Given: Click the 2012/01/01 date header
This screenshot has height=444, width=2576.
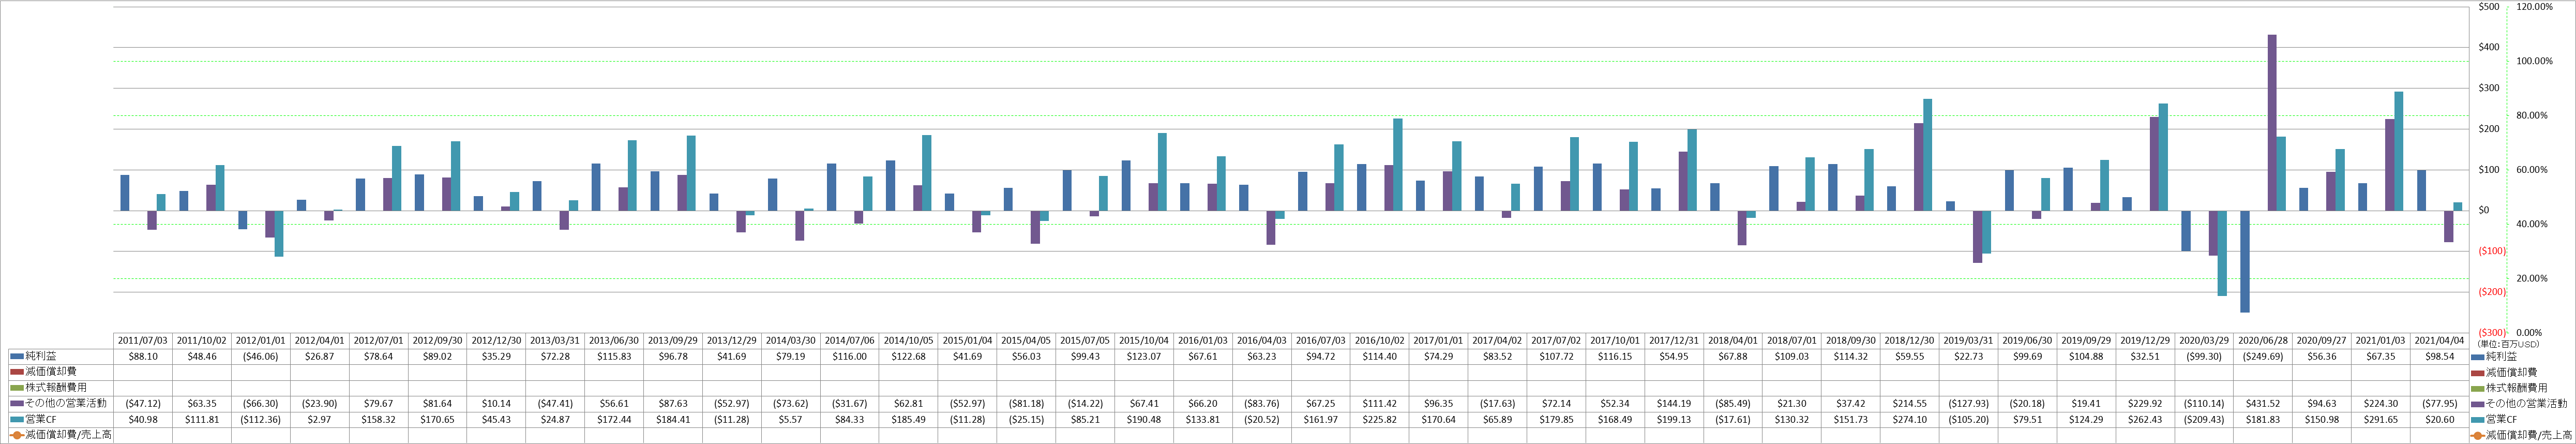Looking at the screenshot, I should (x=261, y=341).
